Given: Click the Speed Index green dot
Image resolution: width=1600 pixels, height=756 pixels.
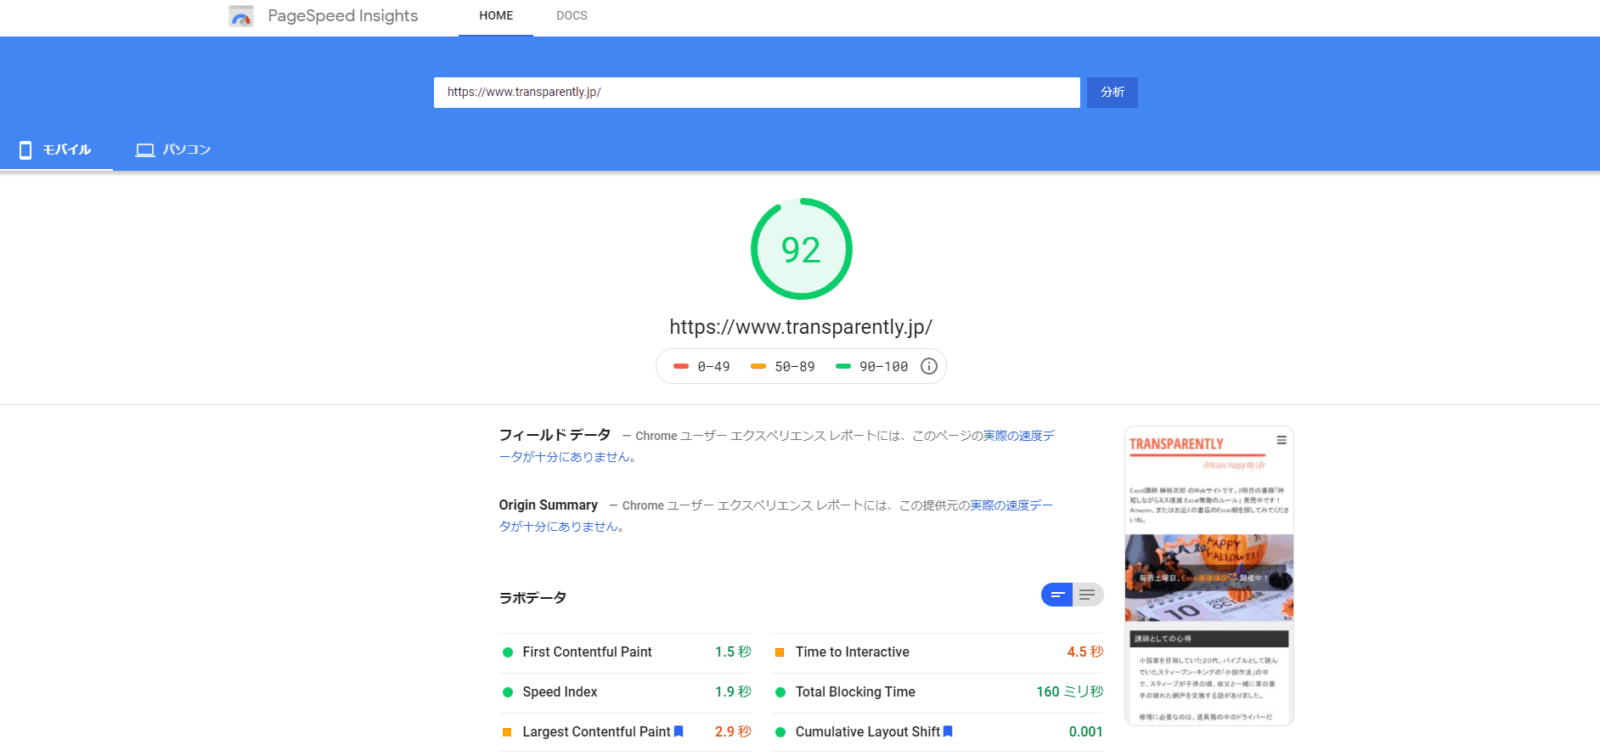Looking at the screenshot, I should click(507, 692).
